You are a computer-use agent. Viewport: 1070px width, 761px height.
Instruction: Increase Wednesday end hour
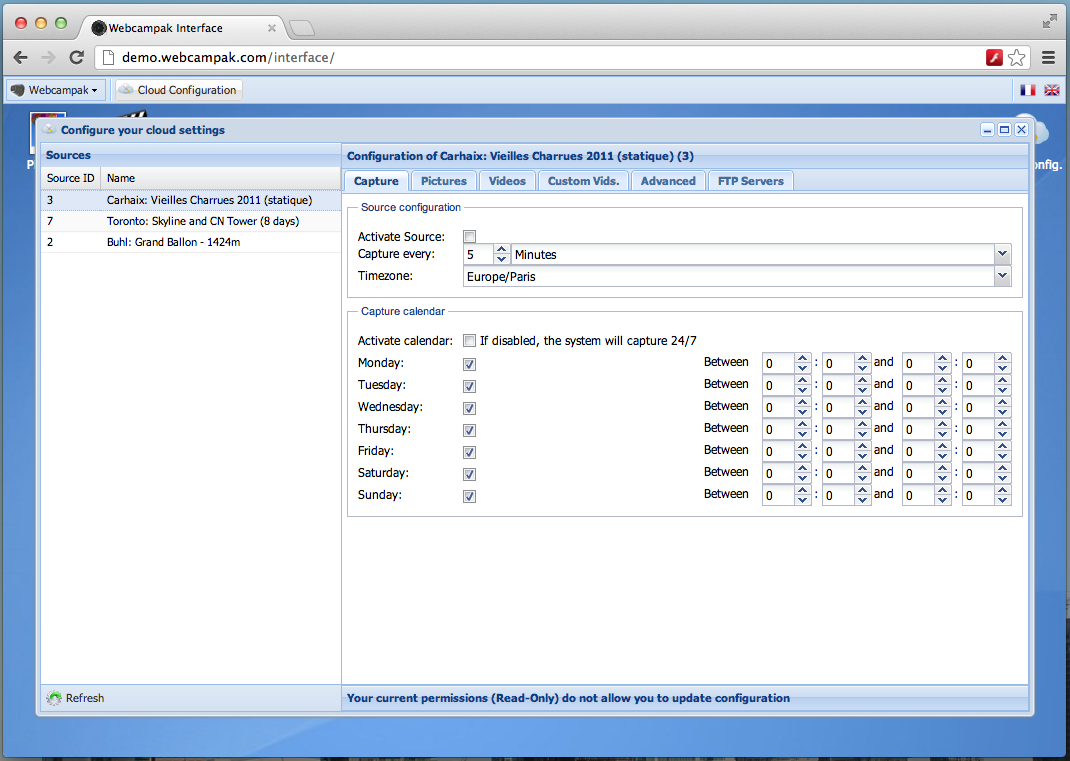click(942, 402)
